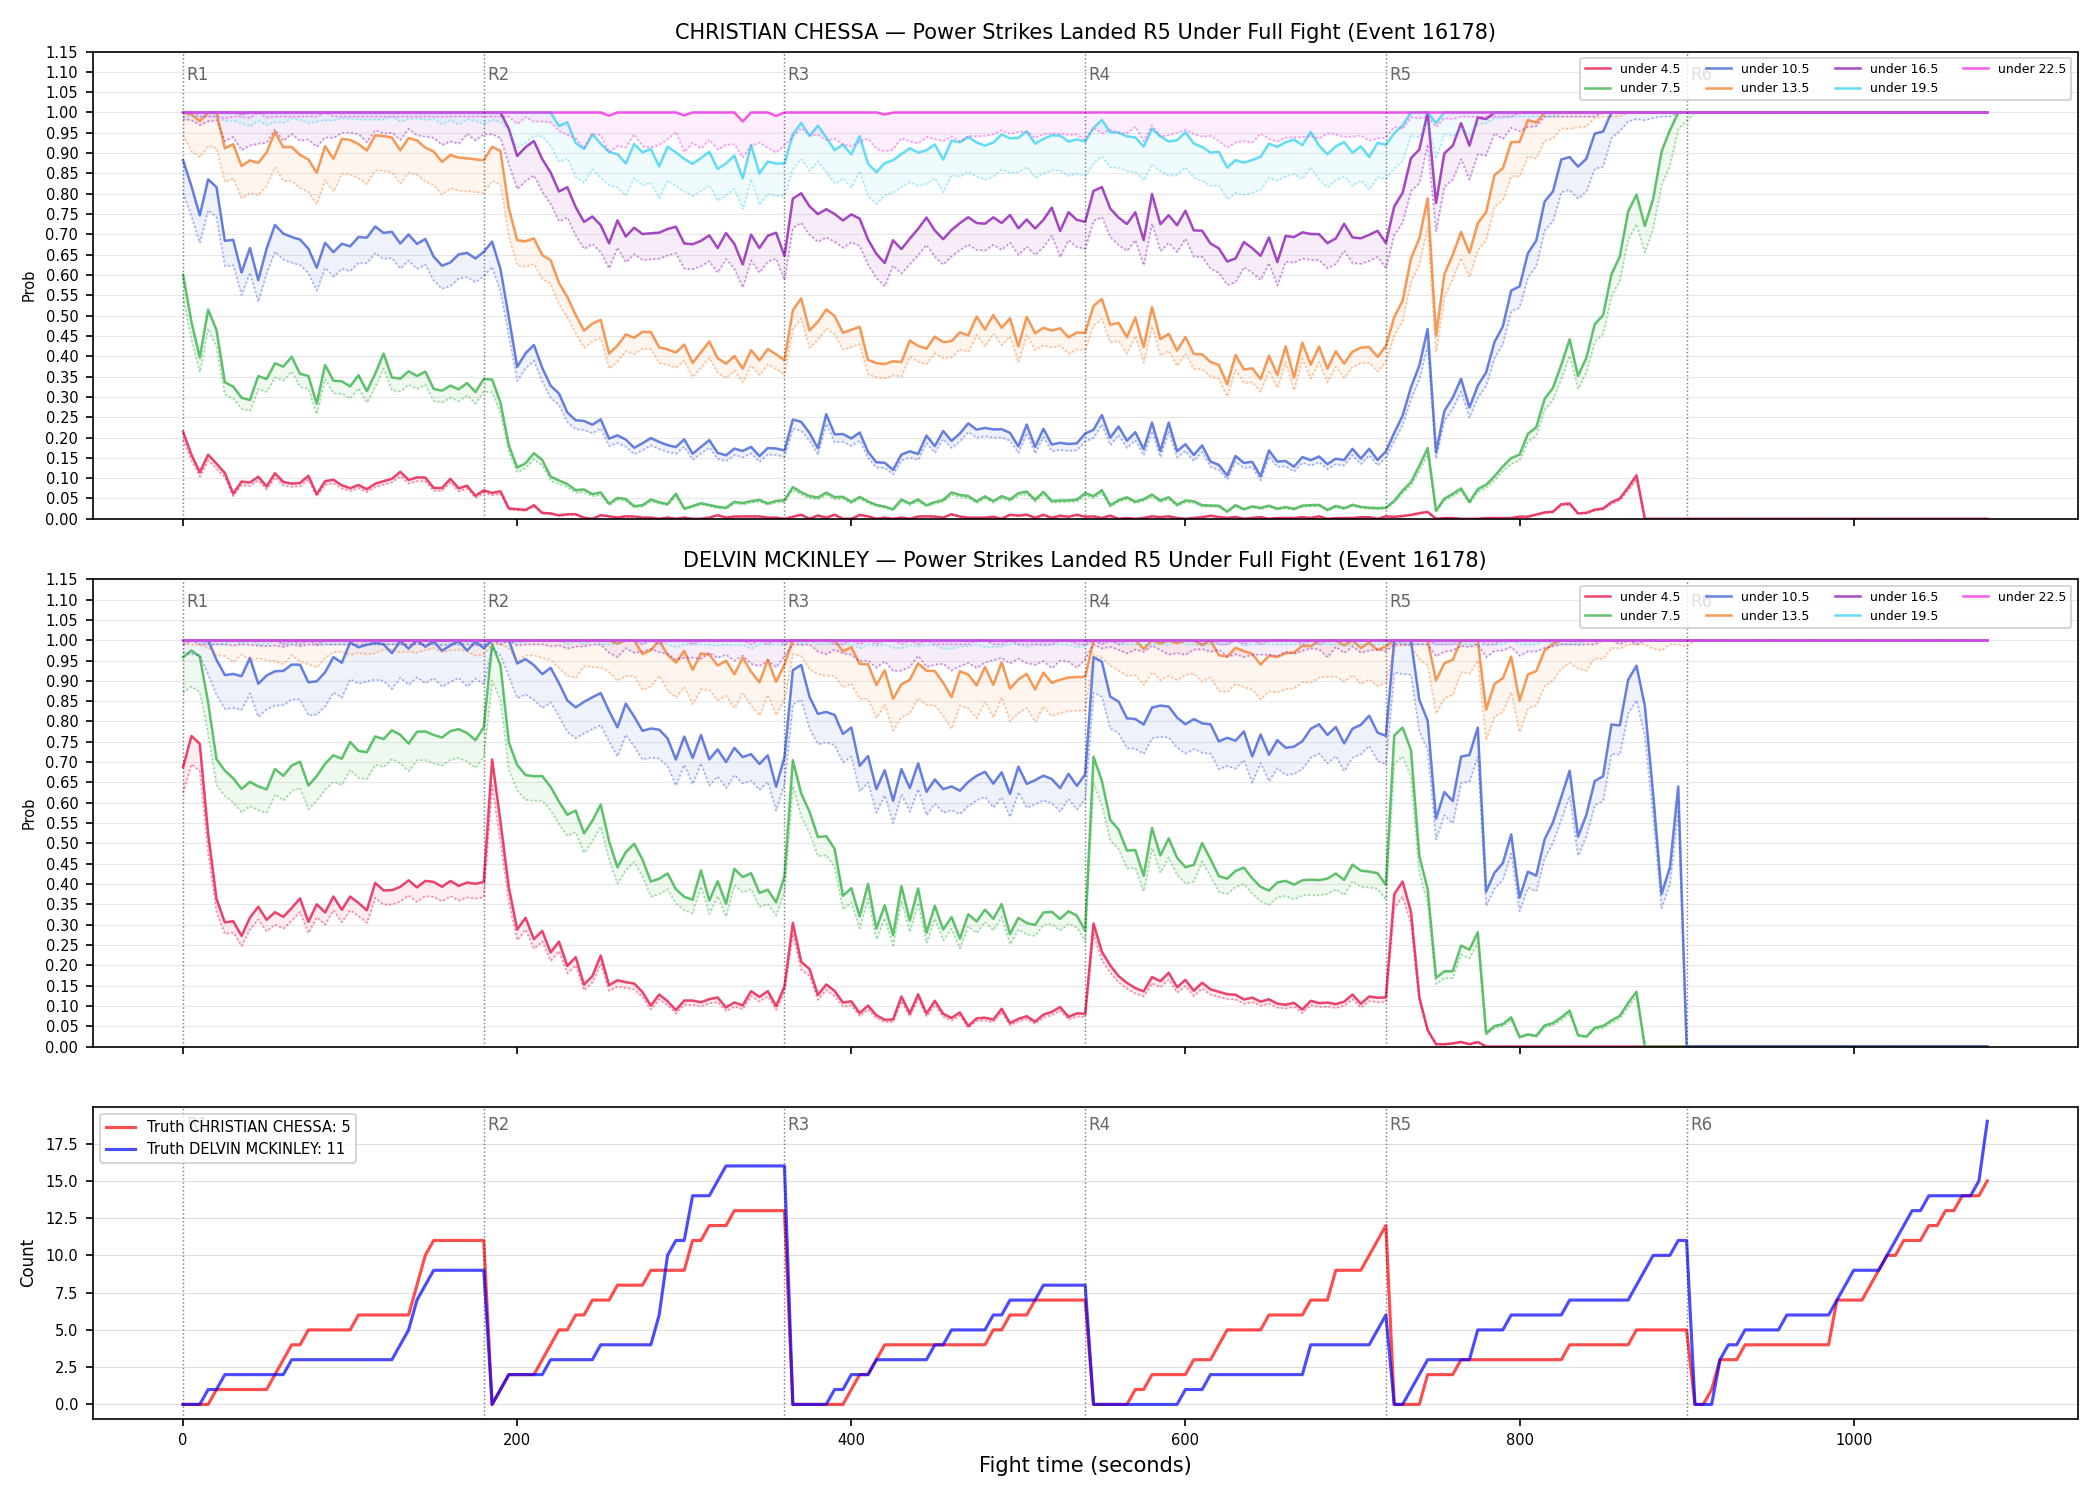Click the CHRISTIAN CHESSA chart title

(x=1085, y=32)
